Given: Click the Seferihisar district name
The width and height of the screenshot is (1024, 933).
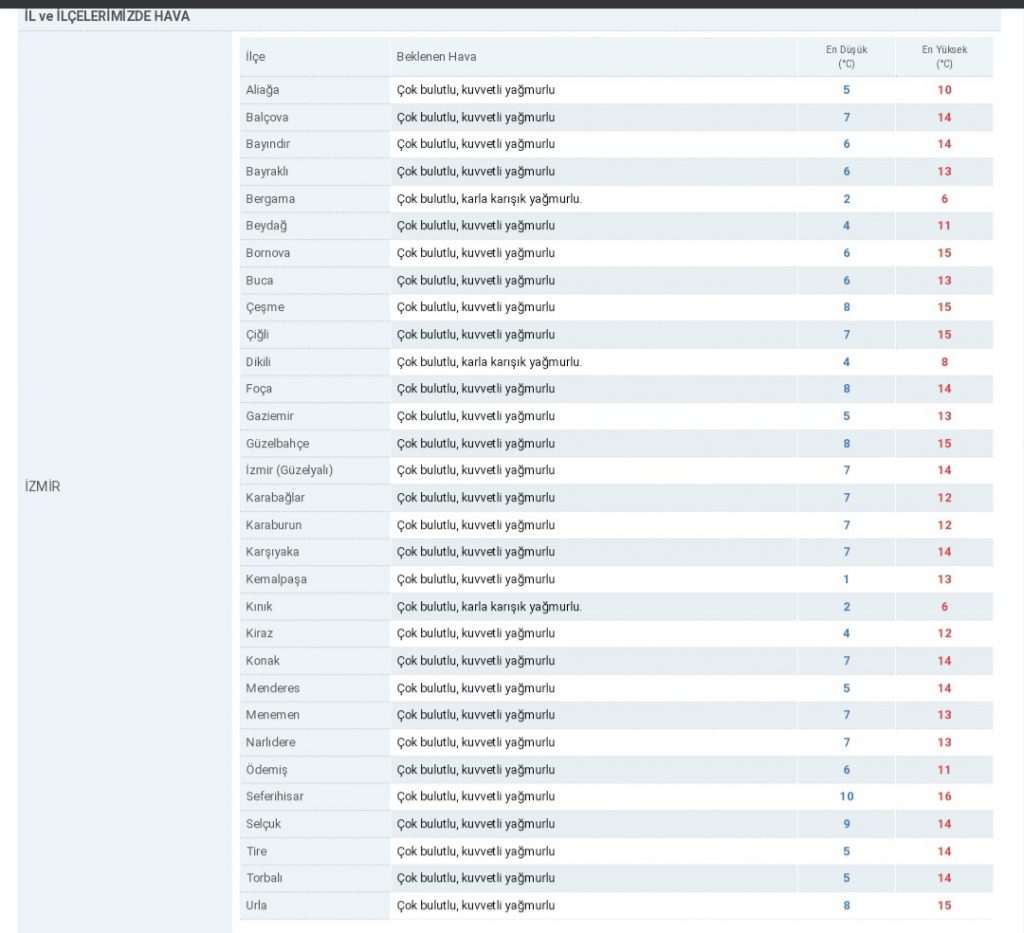Looking at the screenshot, I should [275, 797].
